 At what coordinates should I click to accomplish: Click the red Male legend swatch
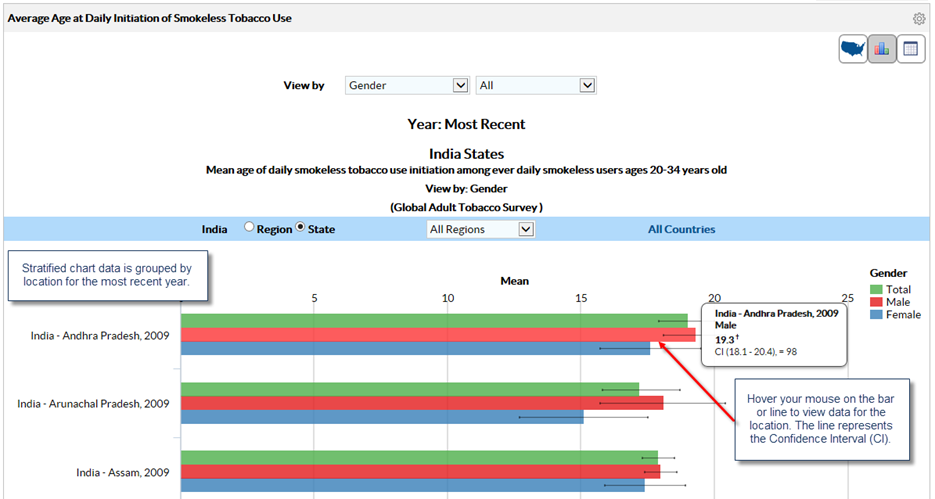click(x=876, y=302)
